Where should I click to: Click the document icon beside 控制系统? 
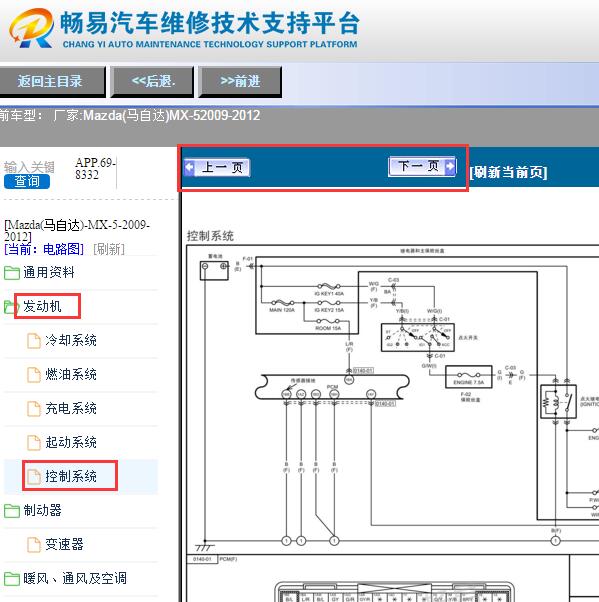34,476
